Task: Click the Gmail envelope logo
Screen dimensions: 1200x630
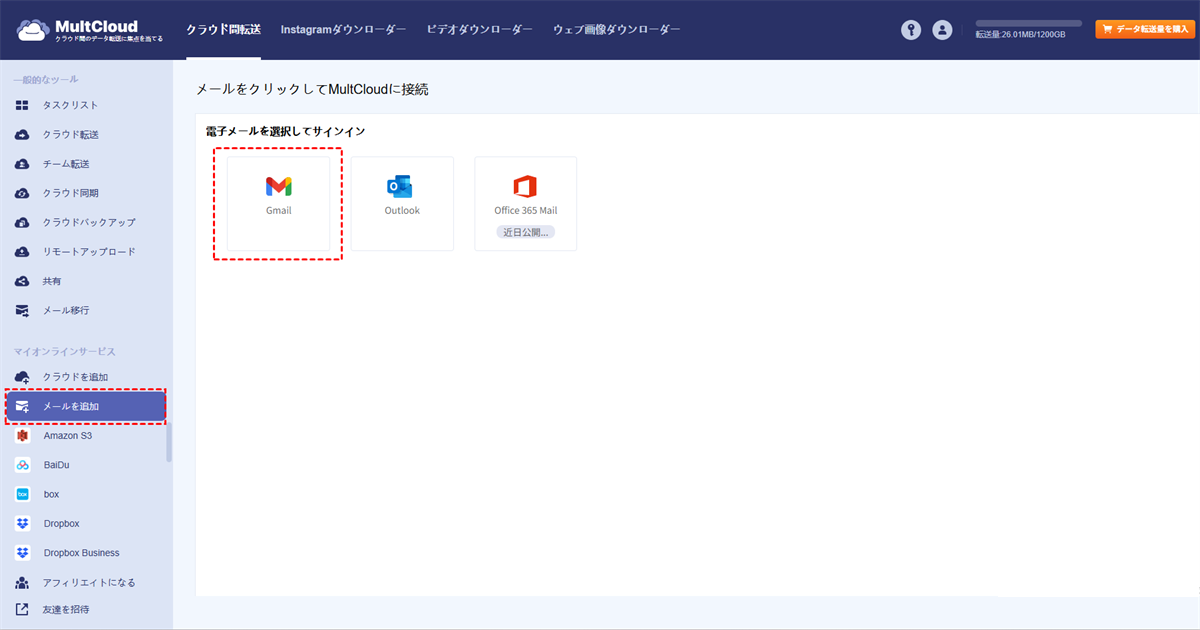Action: [278, 186]
